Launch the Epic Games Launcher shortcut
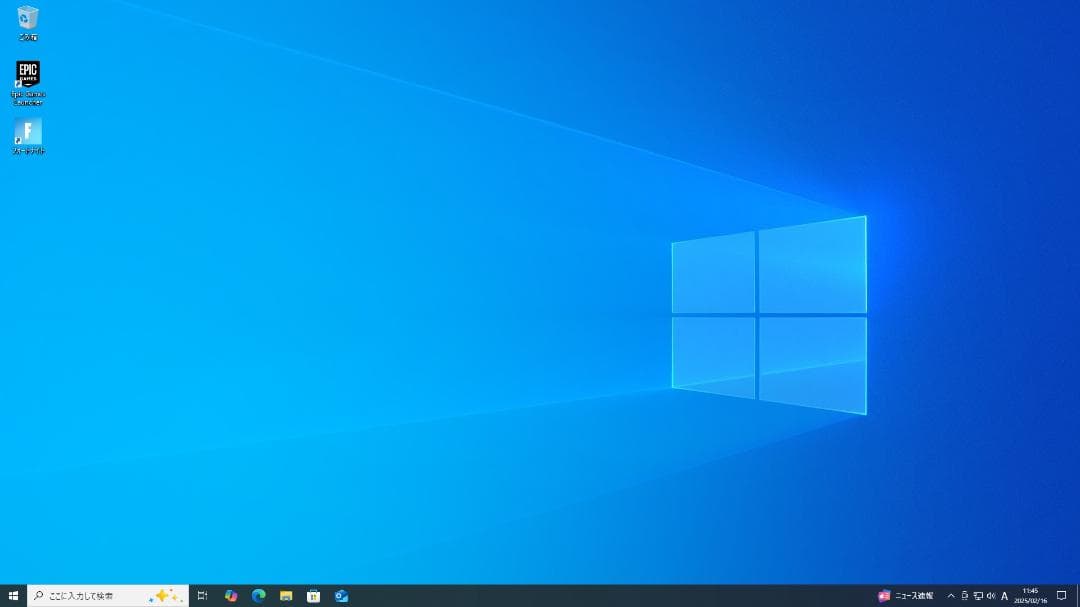This screenshot has width=1080, height=607. [x=28, y=78]
